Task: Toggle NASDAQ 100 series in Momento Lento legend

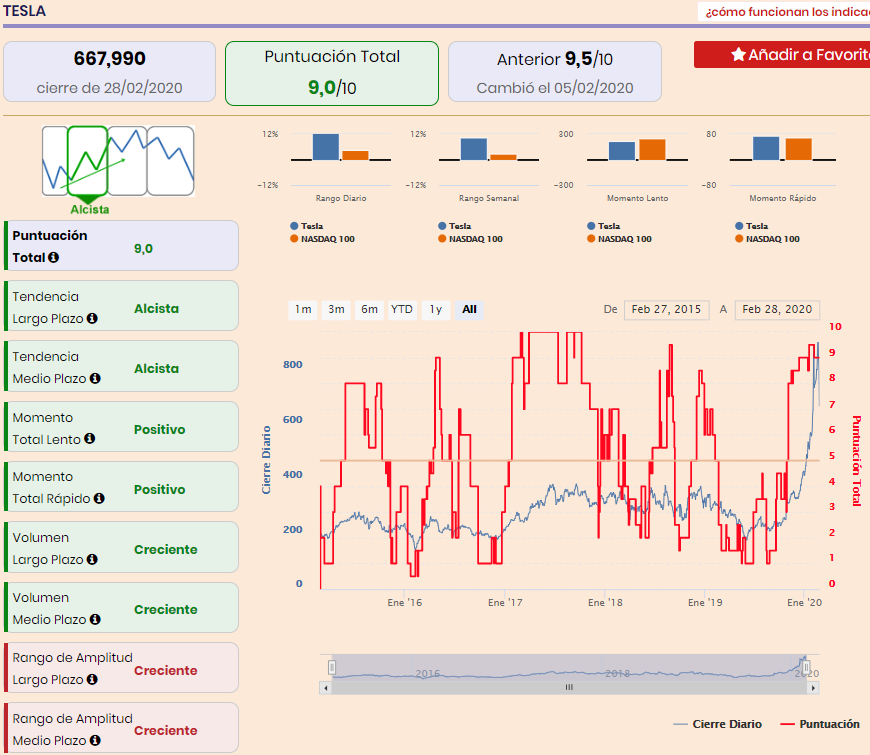Action: pyautogui.click(x=619, y=239)
